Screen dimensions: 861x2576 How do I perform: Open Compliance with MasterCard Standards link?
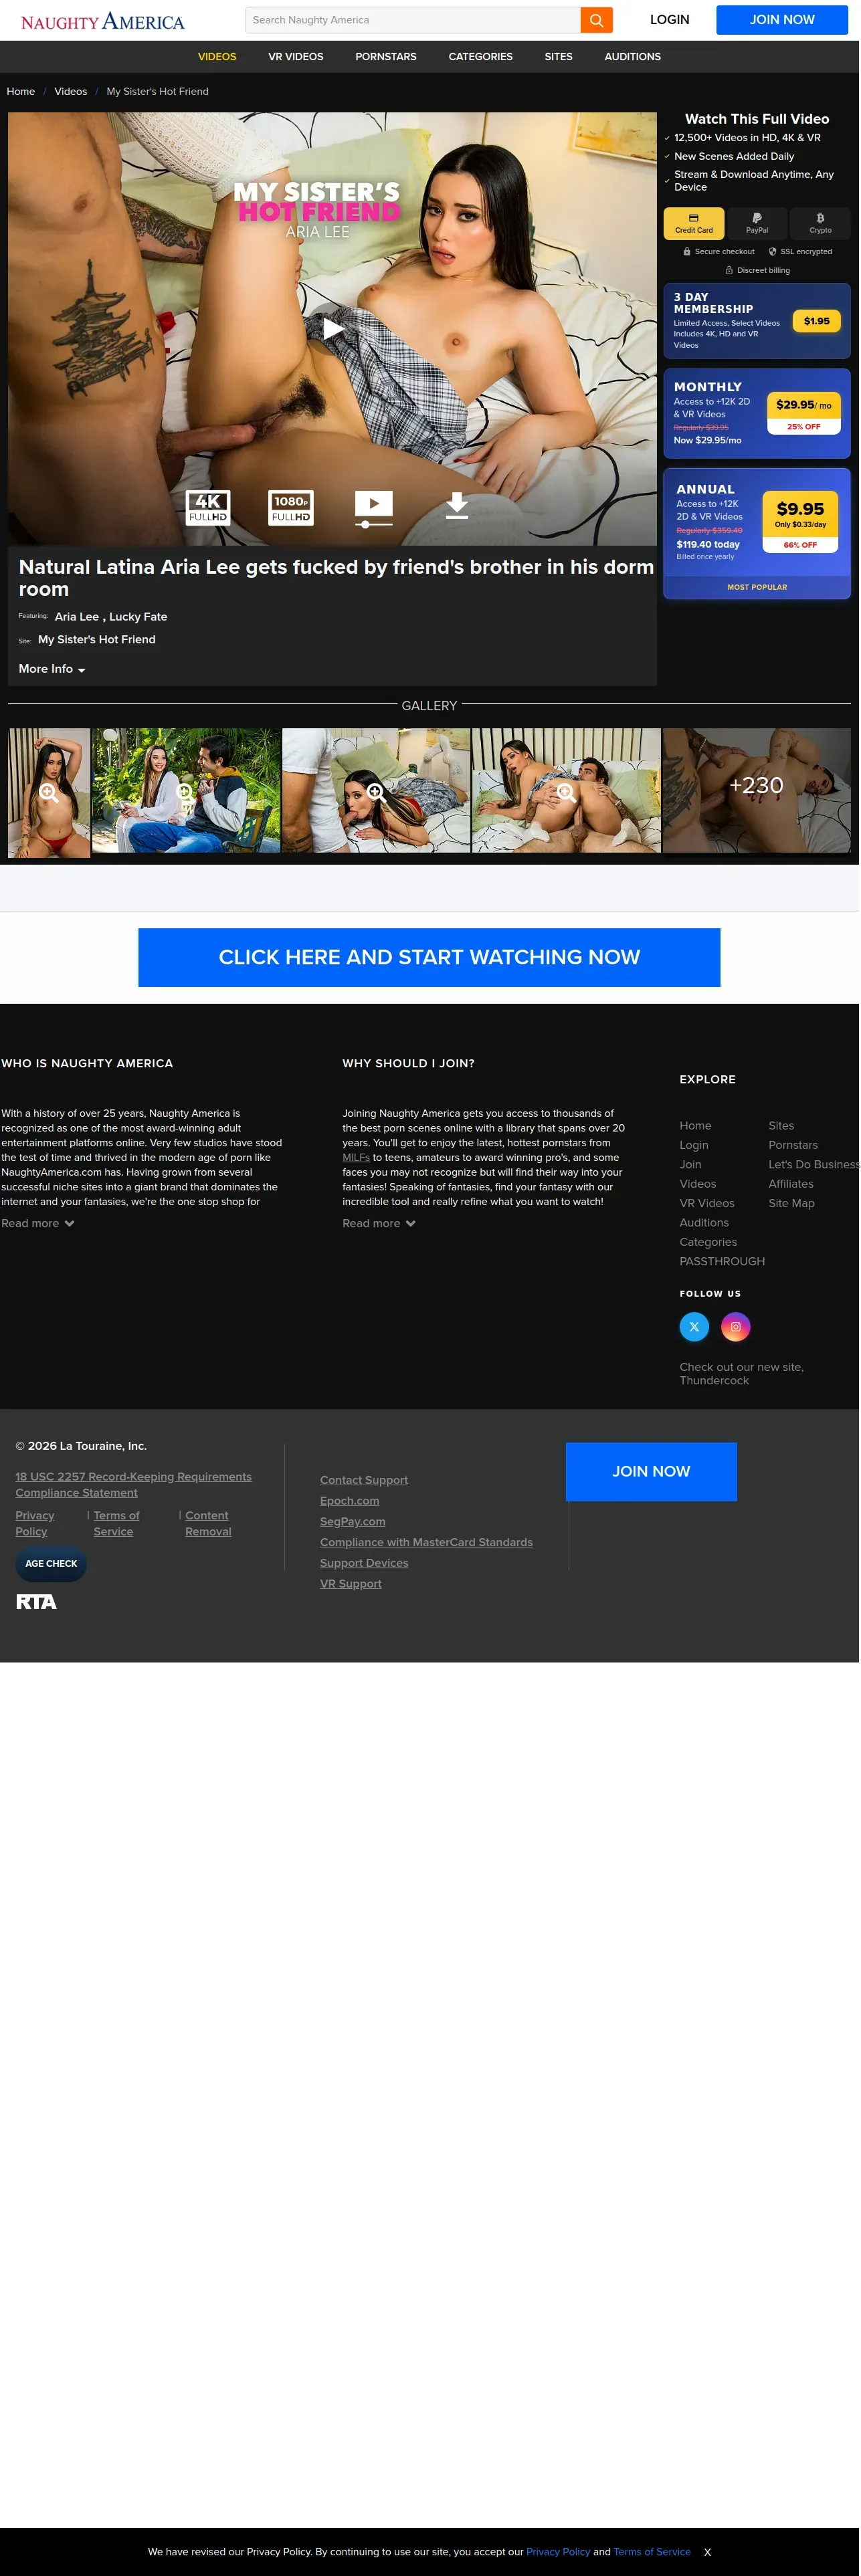(427, 1543)
